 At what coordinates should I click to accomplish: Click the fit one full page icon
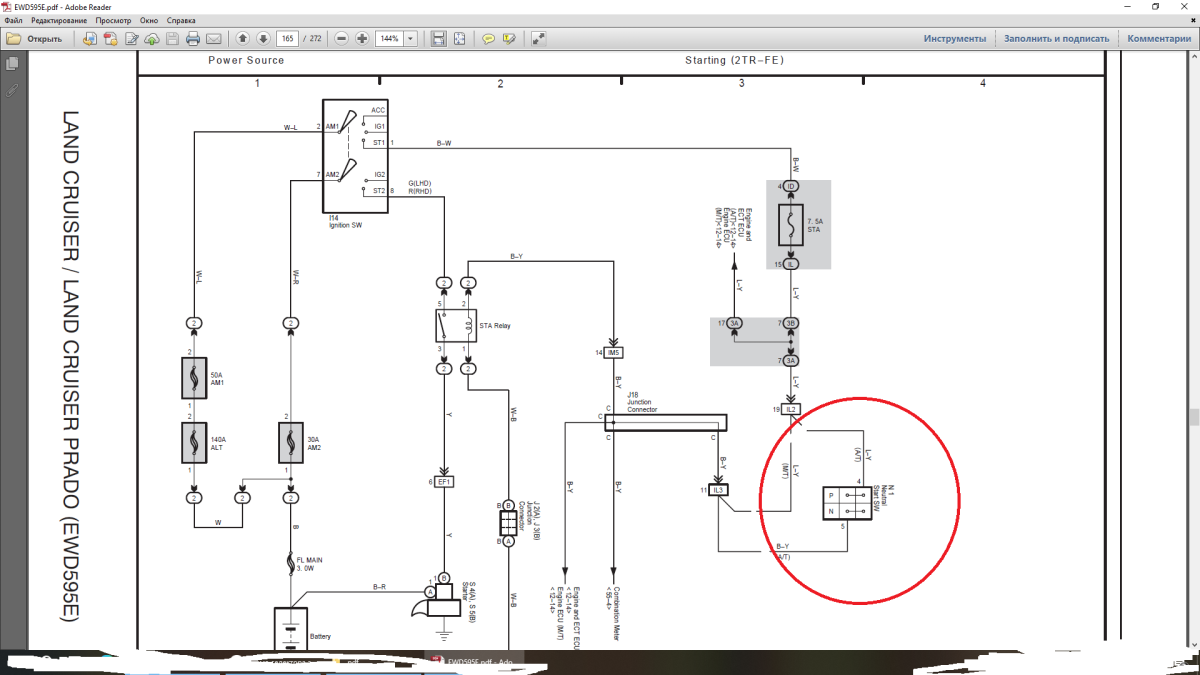pyautogui.click(x=459, y=38)
